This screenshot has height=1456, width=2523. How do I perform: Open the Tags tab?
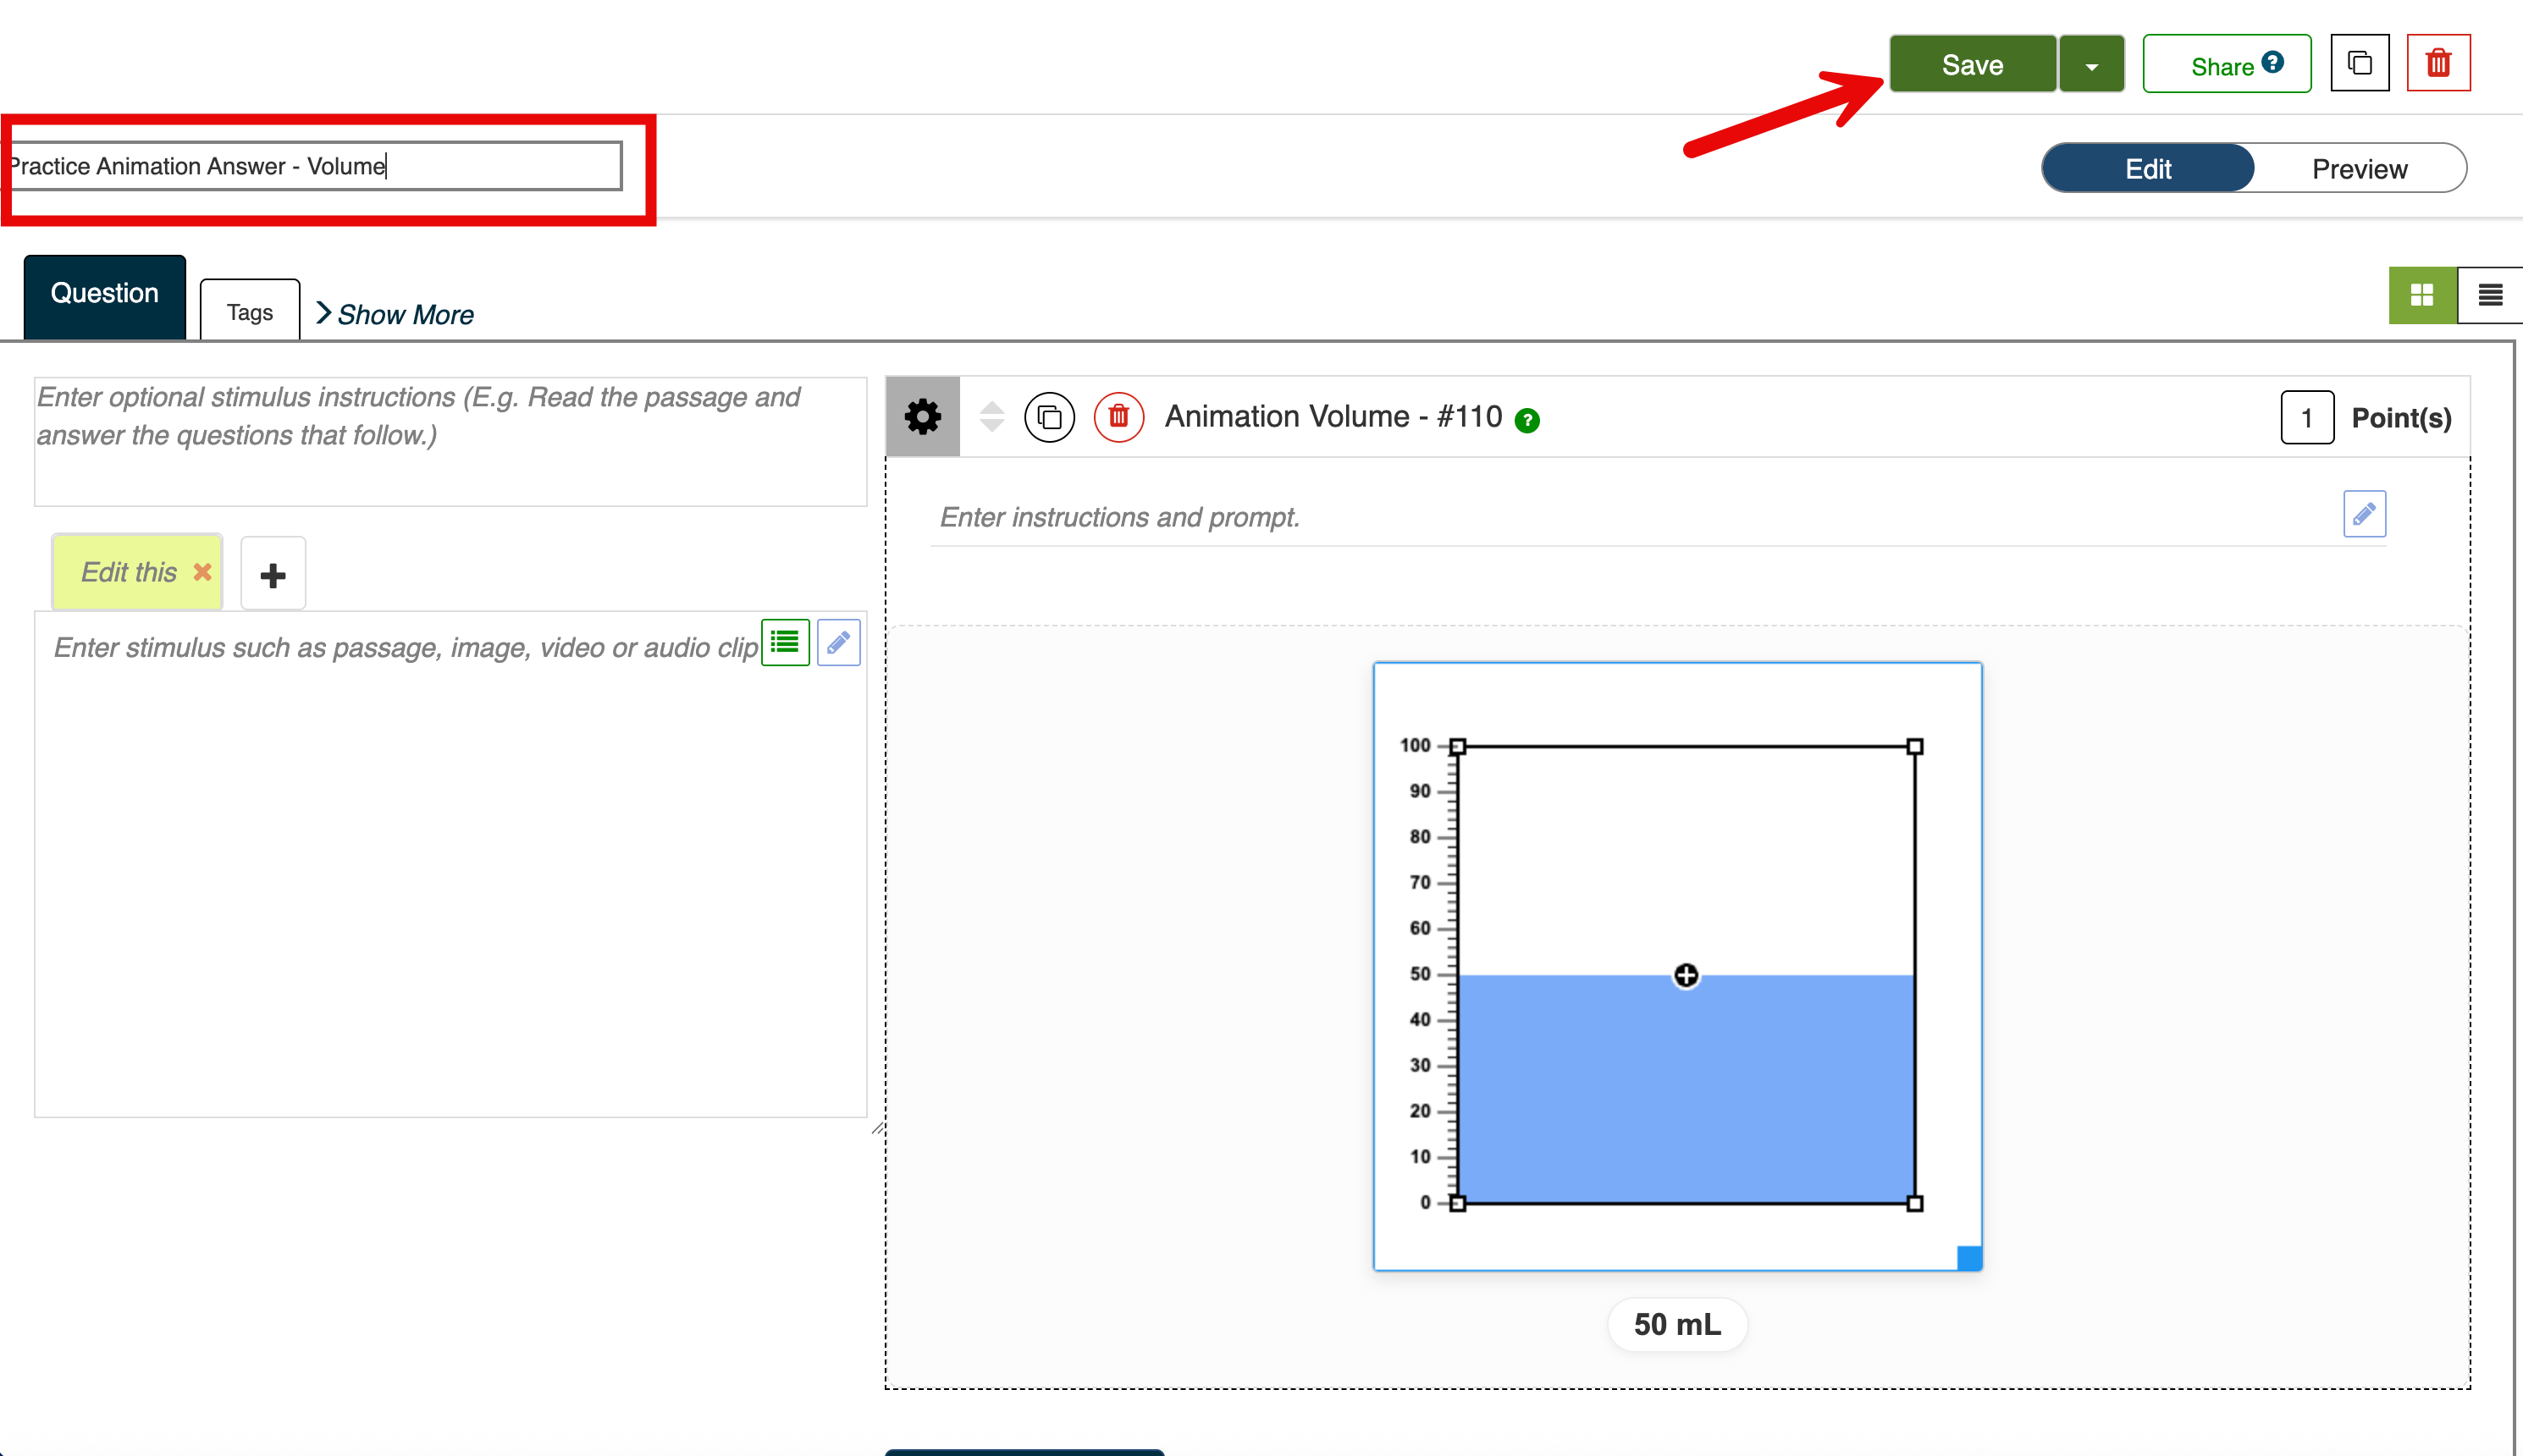[250, 312]
